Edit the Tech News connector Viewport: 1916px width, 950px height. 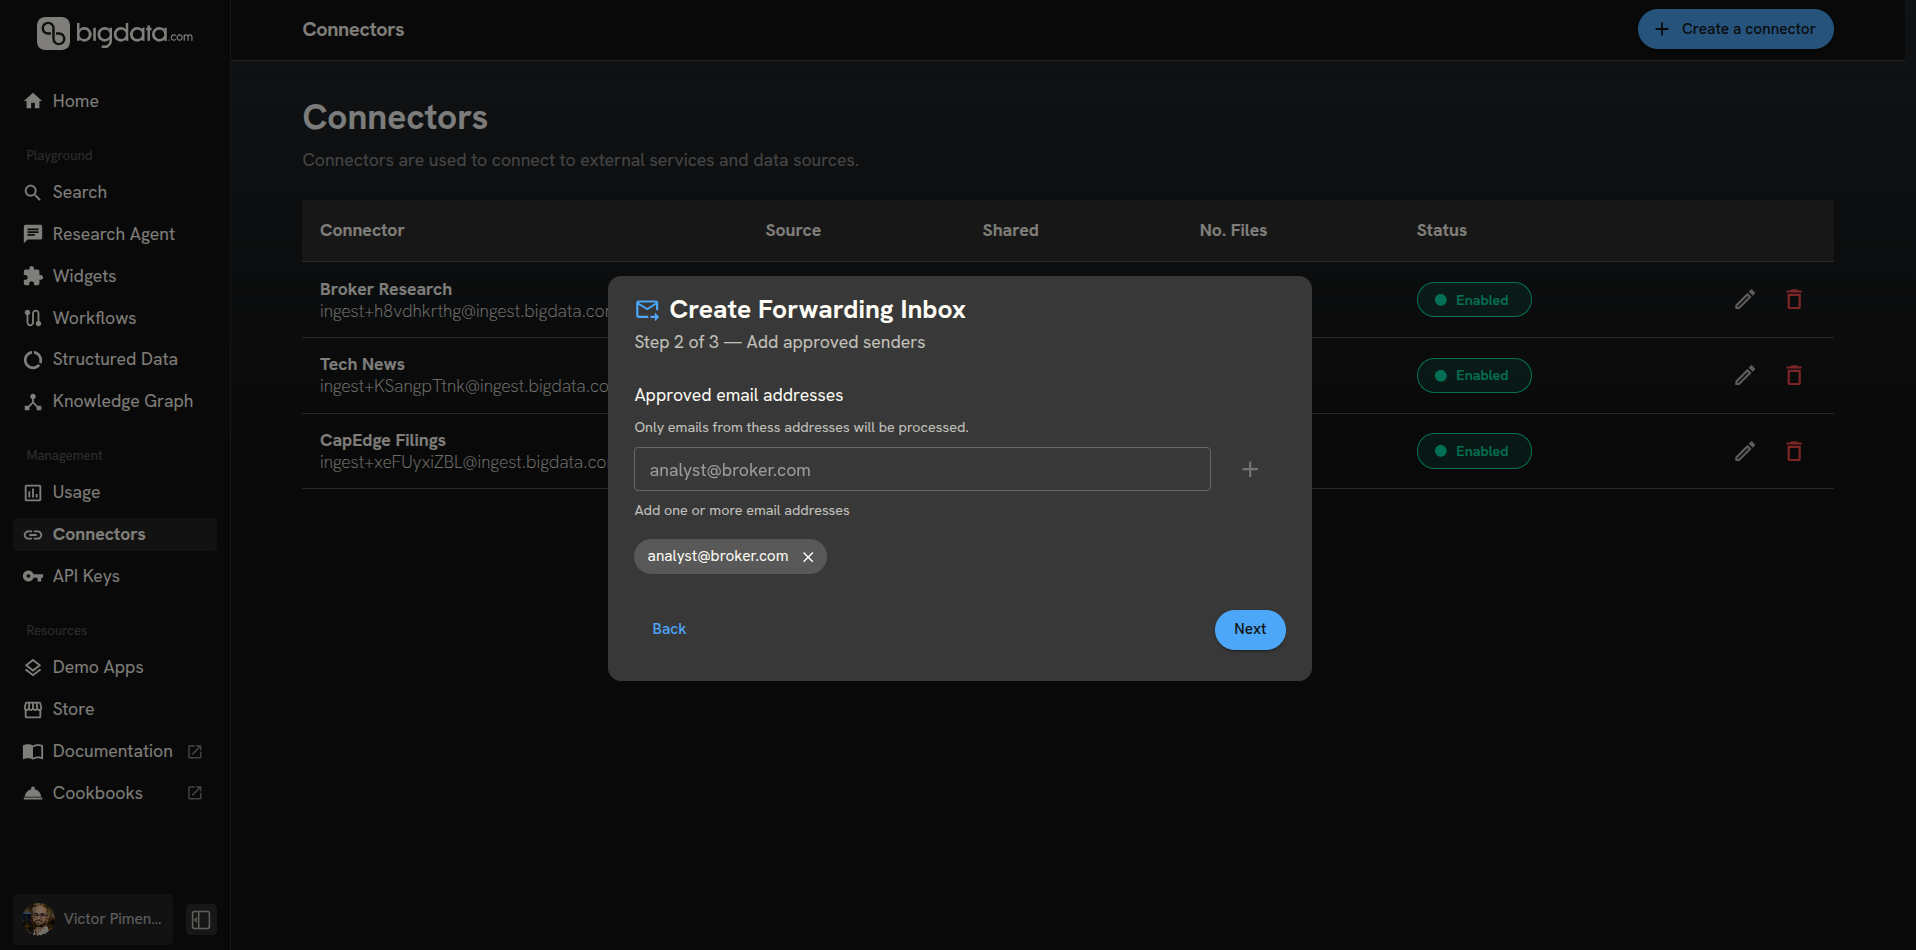tap(1745, 376)
